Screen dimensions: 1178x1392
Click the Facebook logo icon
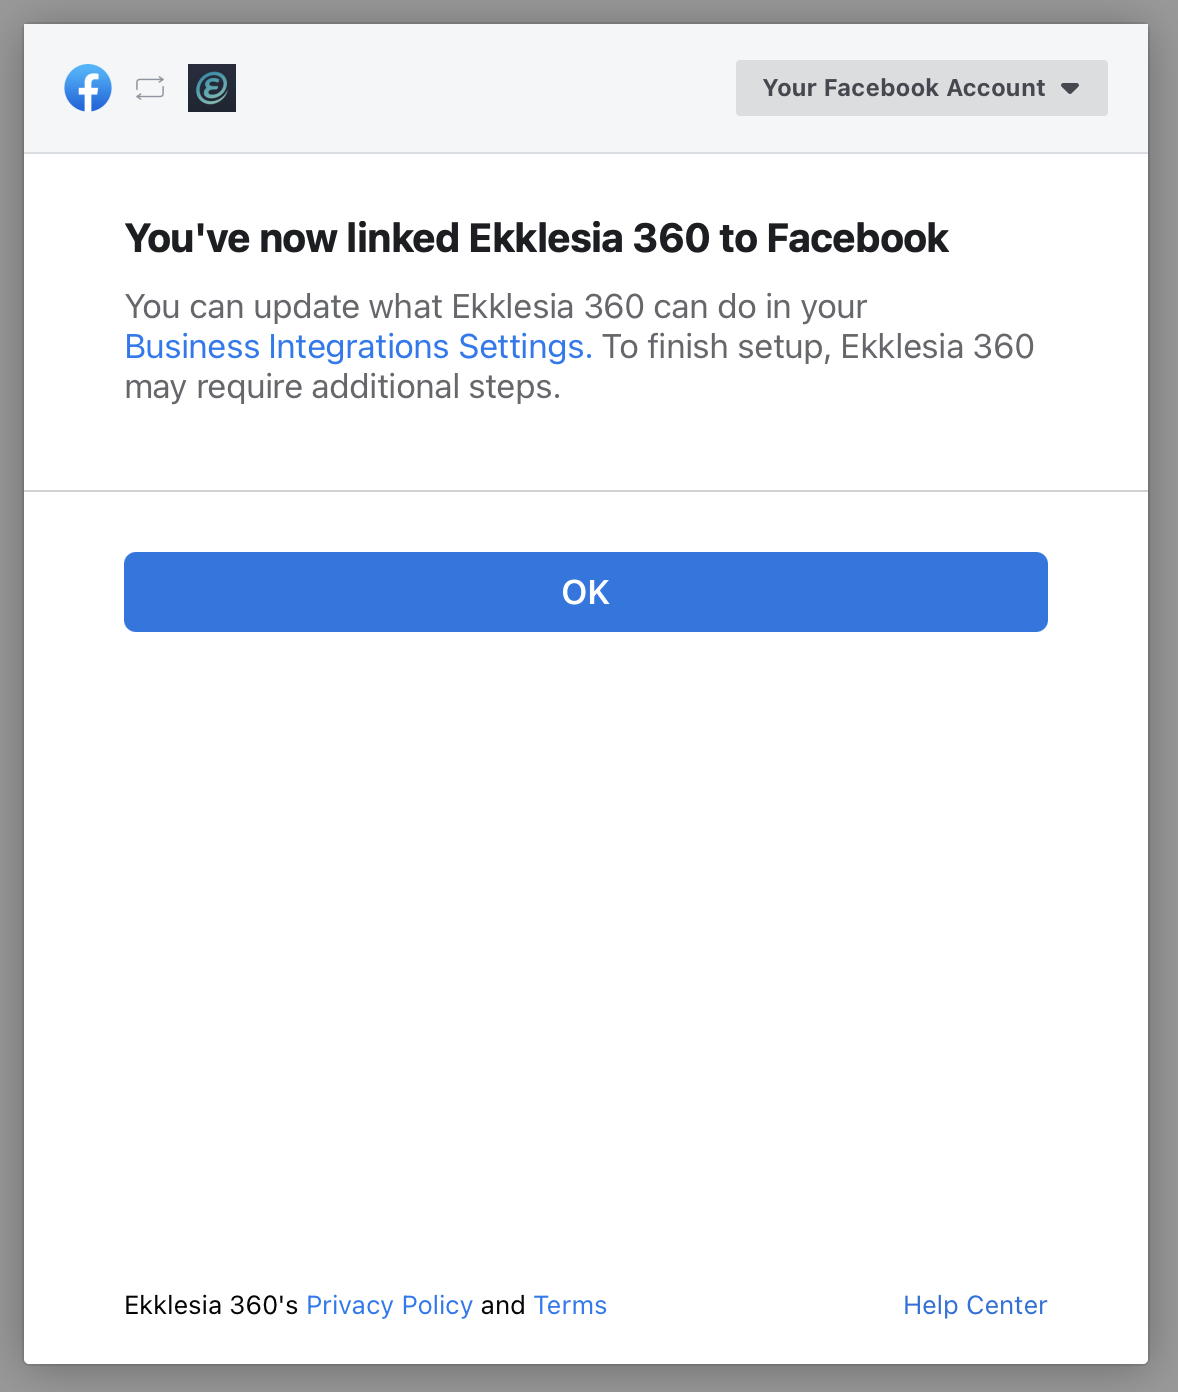[x=88, y=88]
